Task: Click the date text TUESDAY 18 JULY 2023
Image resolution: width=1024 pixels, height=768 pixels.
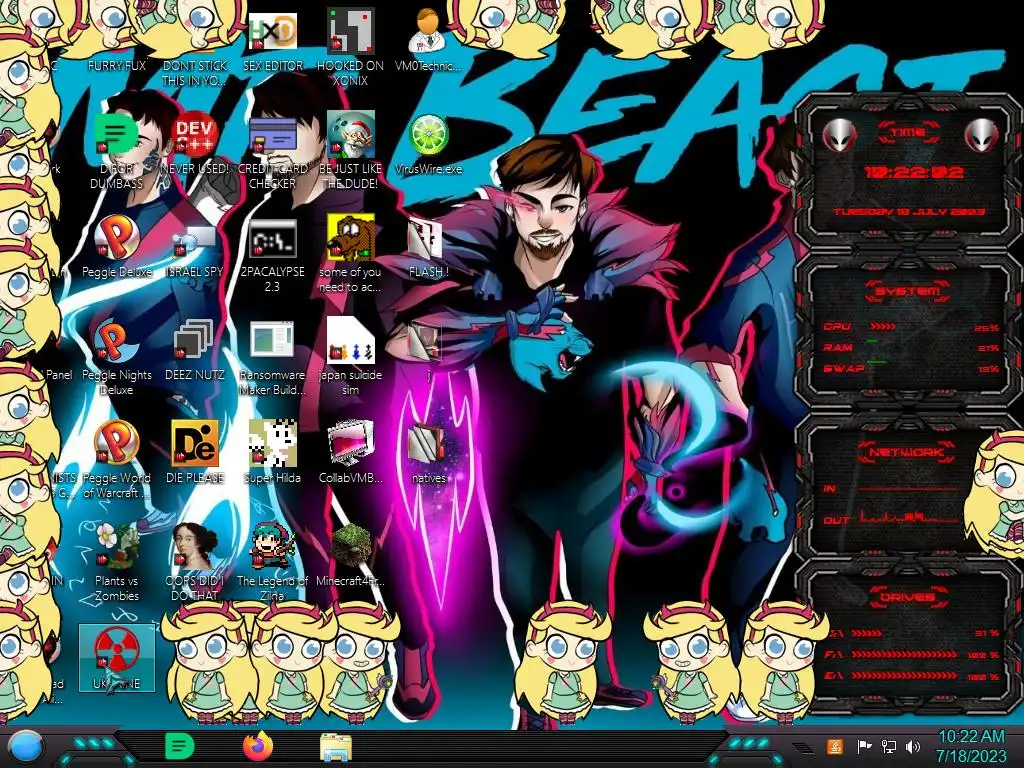Action: [x=910, y=212]
